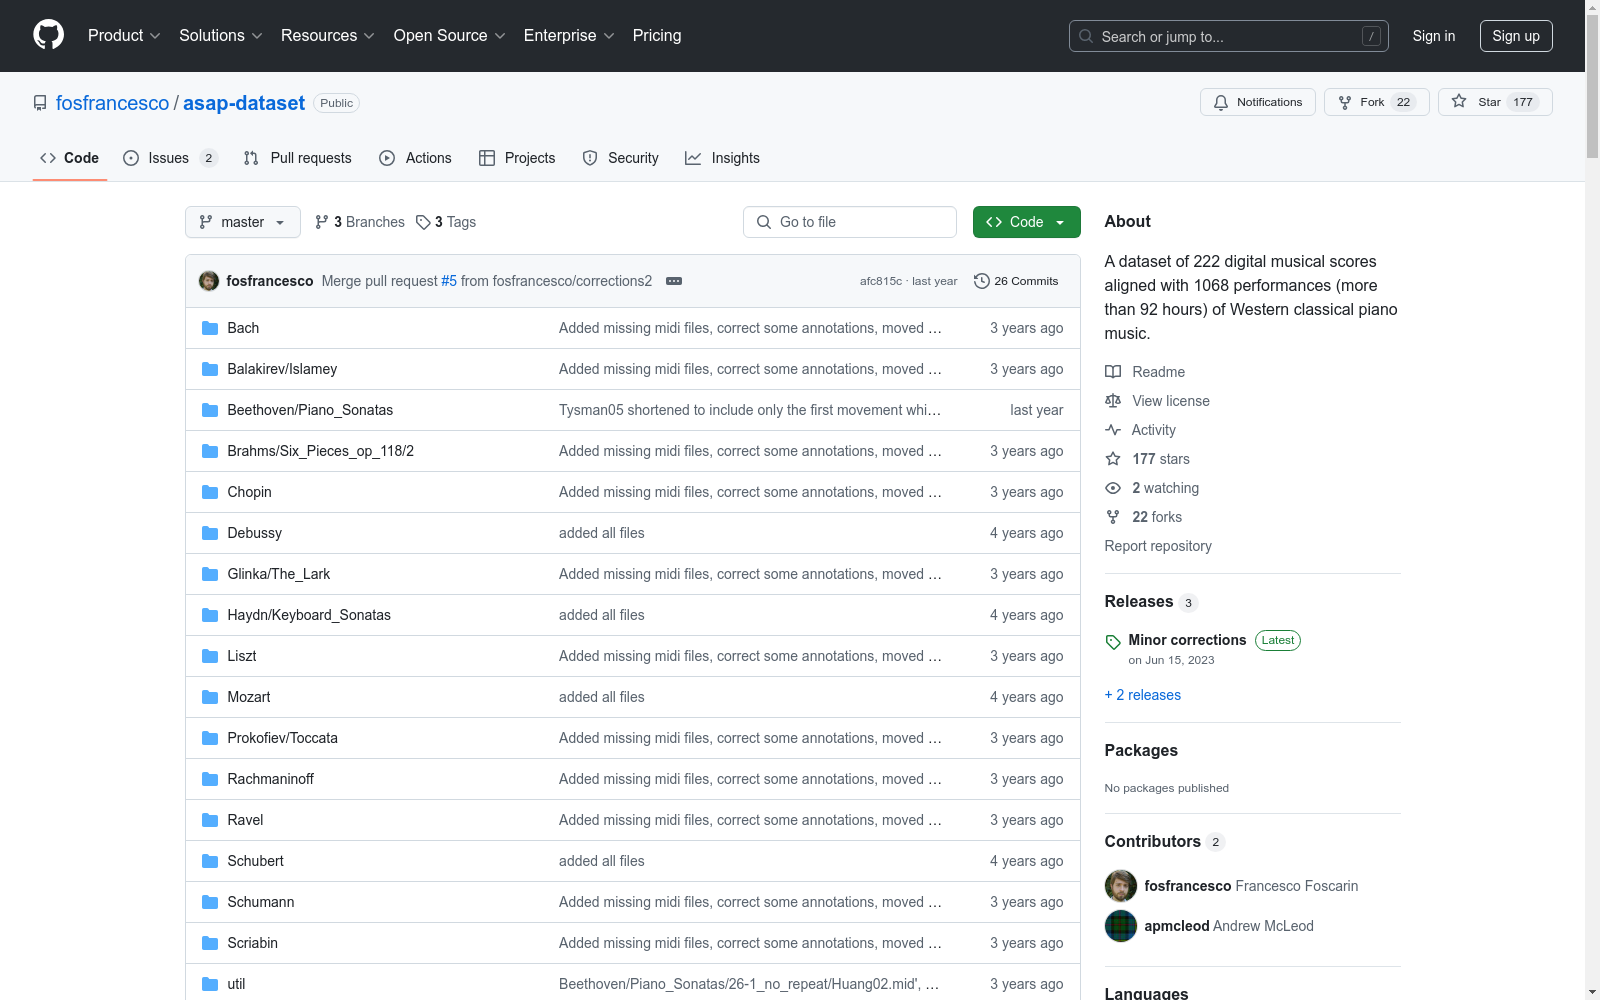1600x1000 pixels.
Task: Click the star icon next to 177 stars
Action: point(1113,459)
